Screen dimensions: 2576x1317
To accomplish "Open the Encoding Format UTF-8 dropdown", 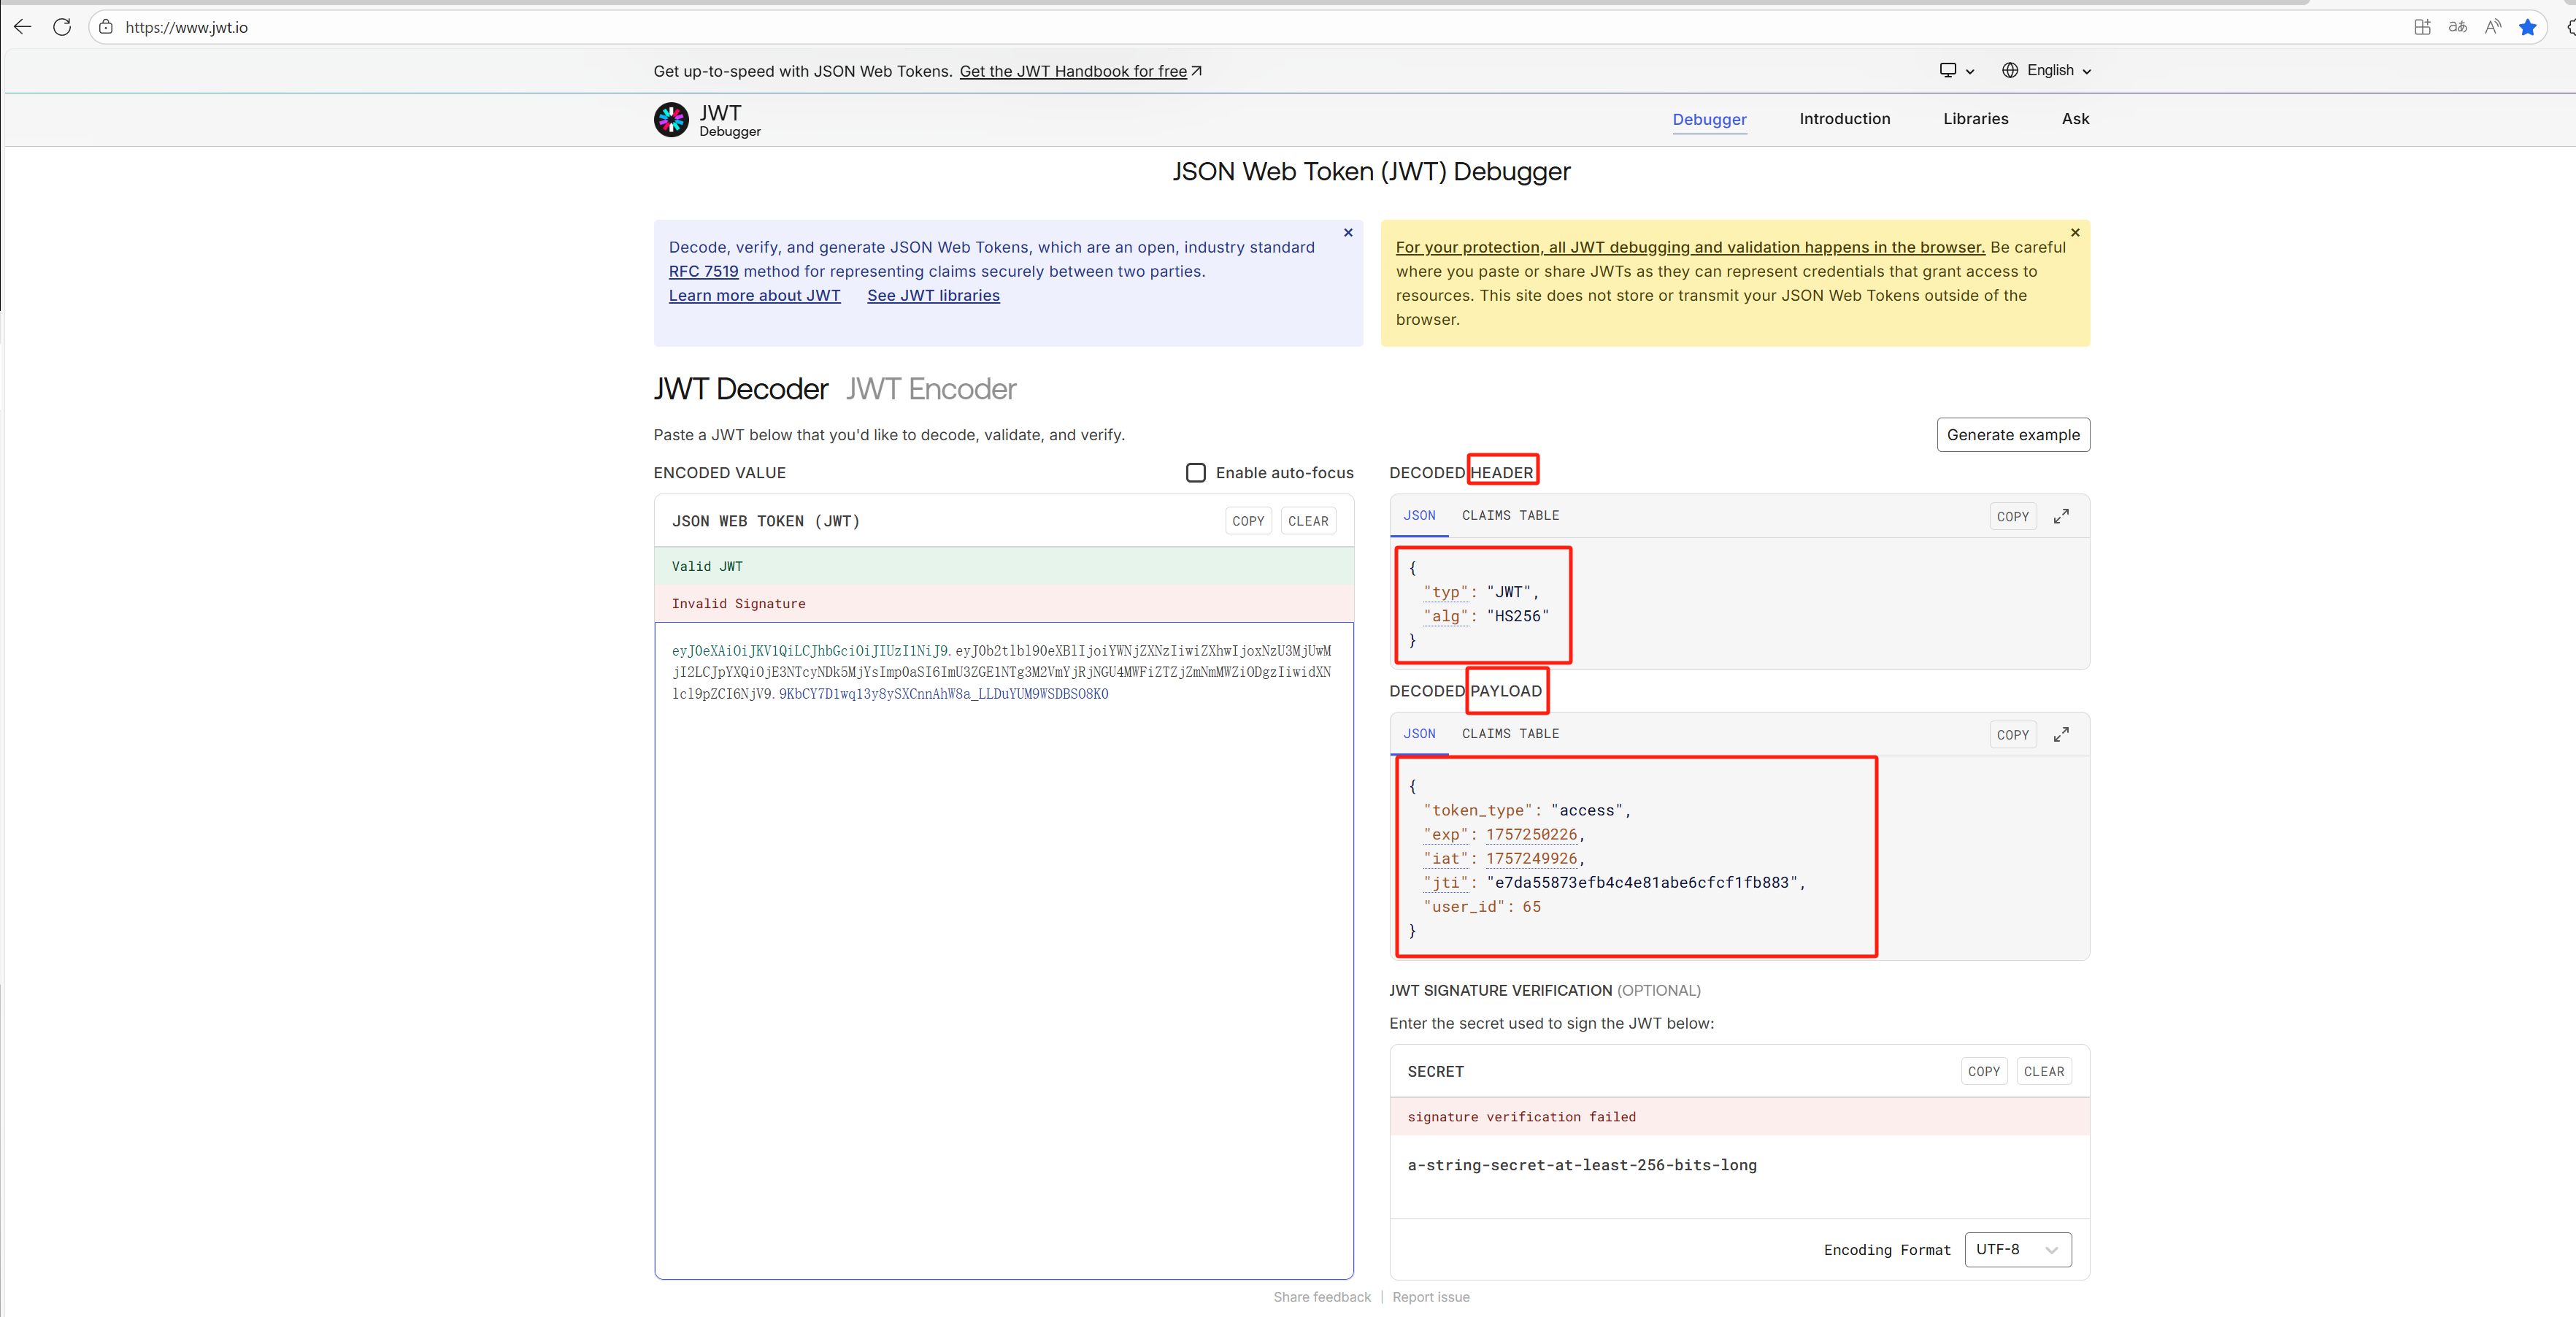I will click(x=2018, y=1249).
